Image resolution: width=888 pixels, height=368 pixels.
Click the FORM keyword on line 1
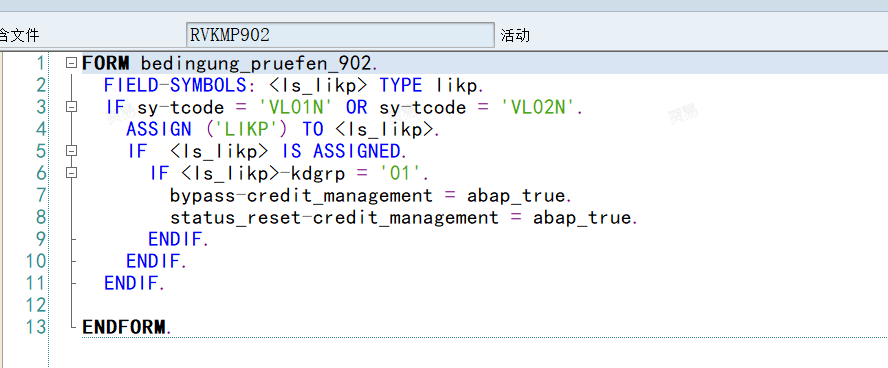(105, 63)
